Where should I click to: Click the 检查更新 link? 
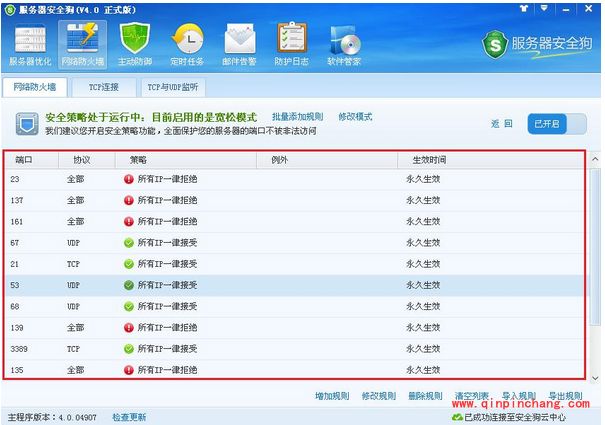(129, 417)
